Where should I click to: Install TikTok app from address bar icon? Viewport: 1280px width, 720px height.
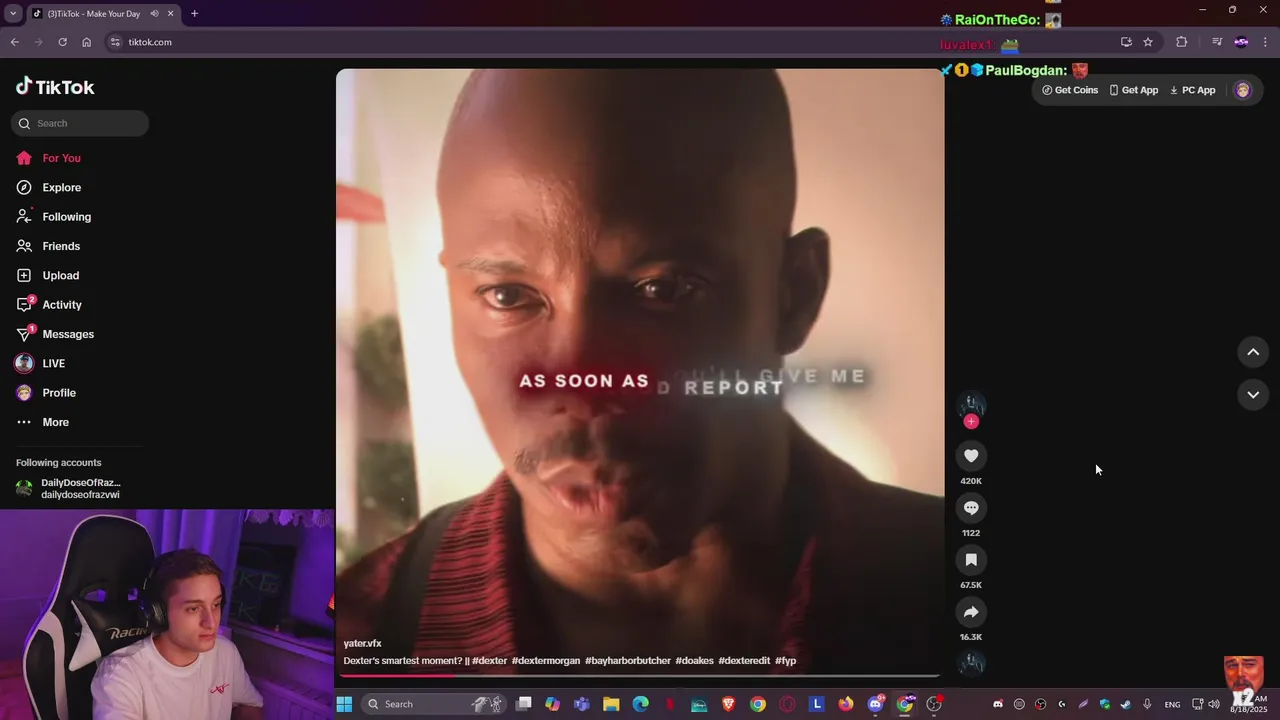click(1126, 42)
